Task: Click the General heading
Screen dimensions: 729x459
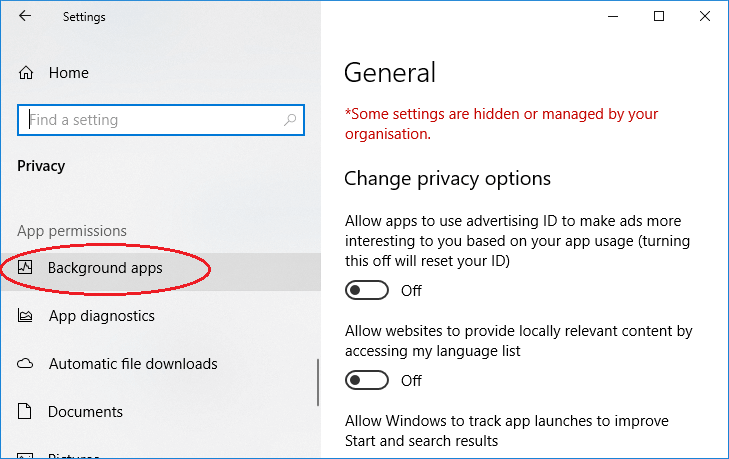Action: pos(390,73)
